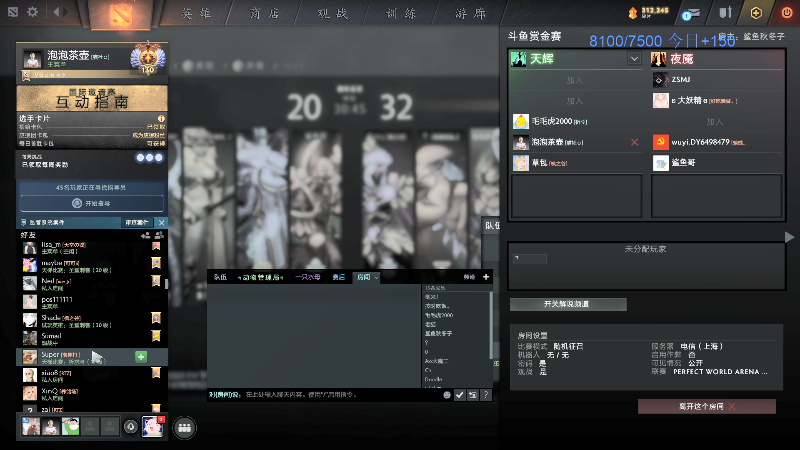Open the settings gear in top bar
The image size is (800, 450).
tap(33, 12)
